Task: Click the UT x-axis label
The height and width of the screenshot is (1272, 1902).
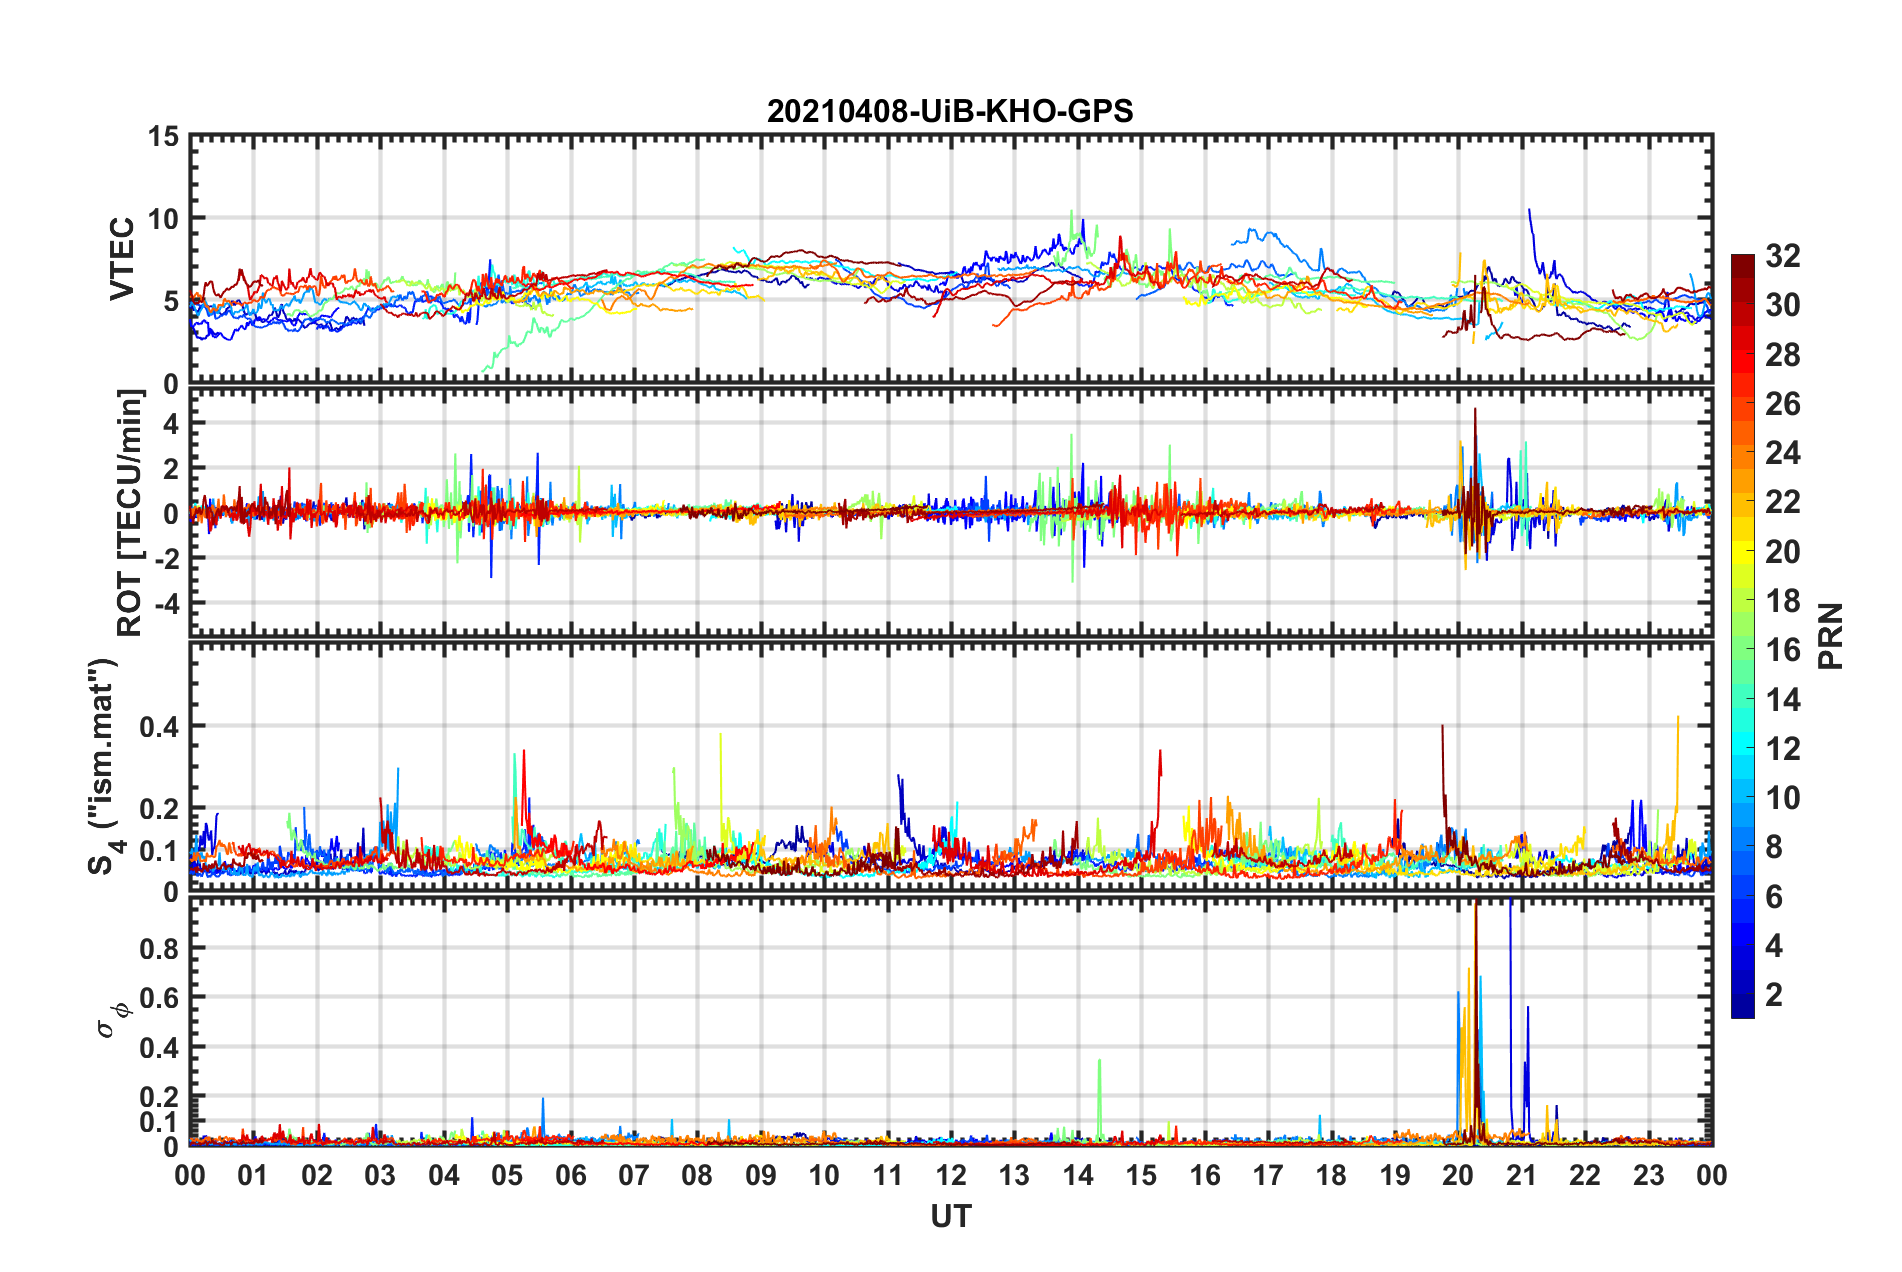Action: click(x=950, y=1216)
